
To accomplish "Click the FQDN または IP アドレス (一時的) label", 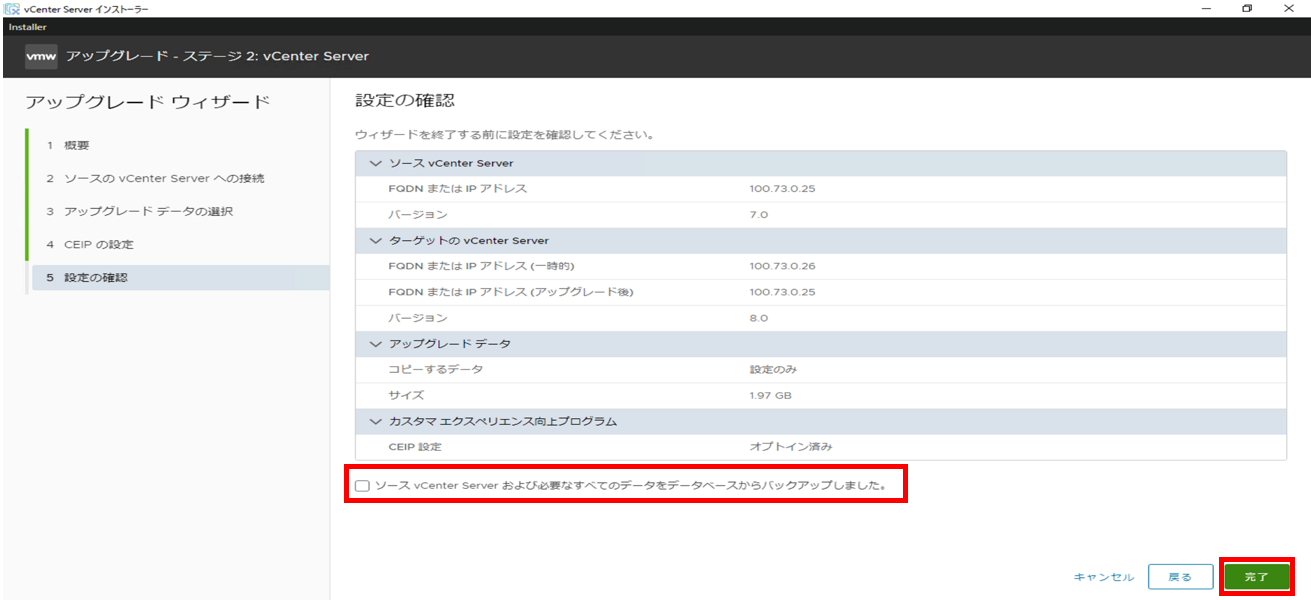I will 481,266.
